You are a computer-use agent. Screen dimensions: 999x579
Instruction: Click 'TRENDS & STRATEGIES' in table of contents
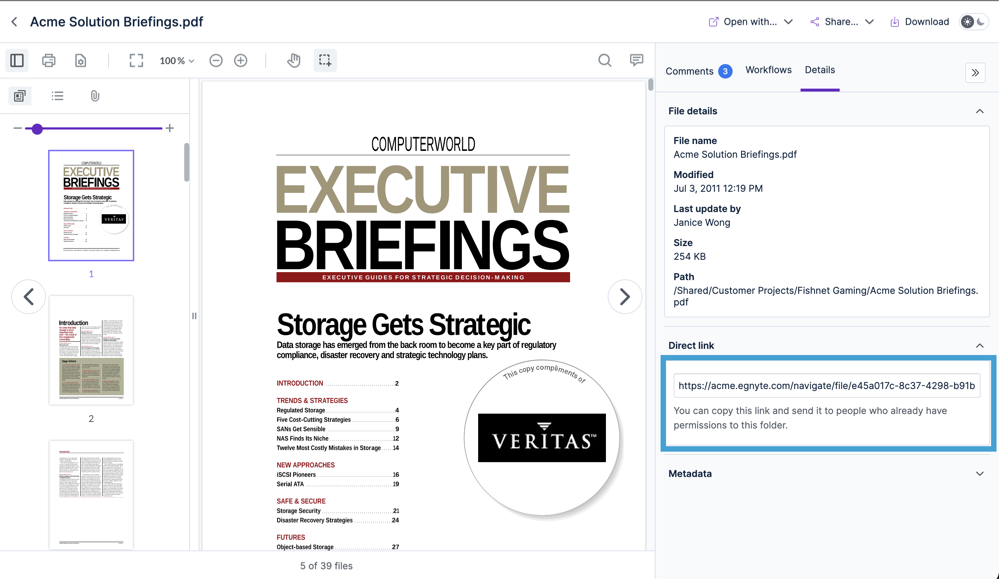tap(312, 401)
